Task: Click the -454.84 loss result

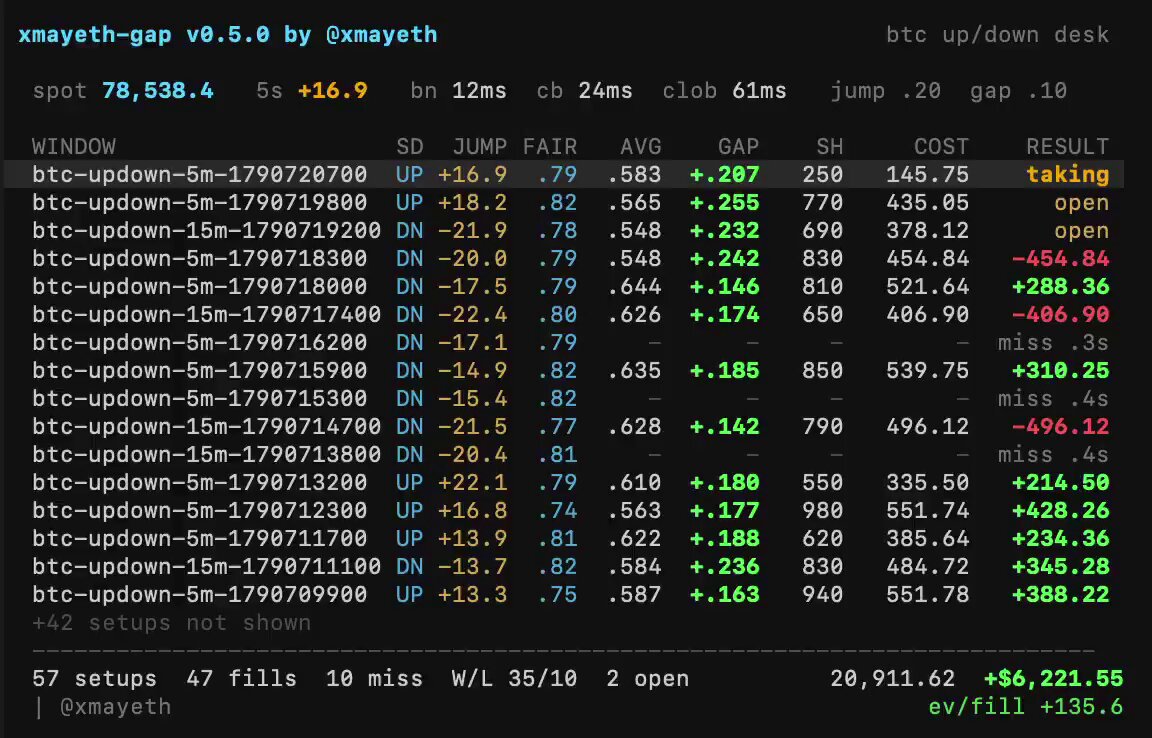Action: coord(1060,259)
